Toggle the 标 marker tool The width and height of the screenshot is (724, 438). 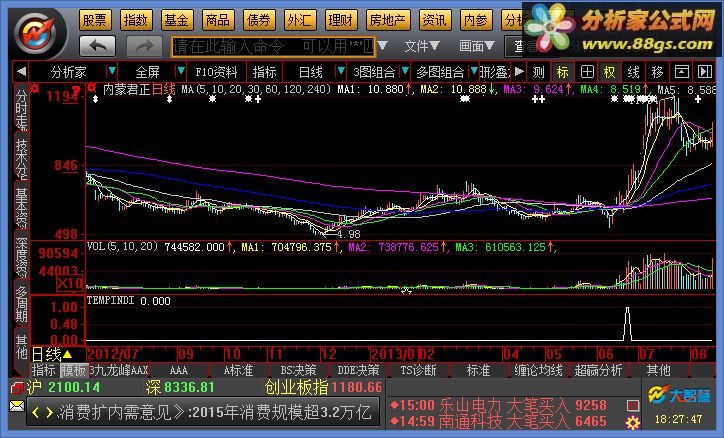(x=562, y=72)
